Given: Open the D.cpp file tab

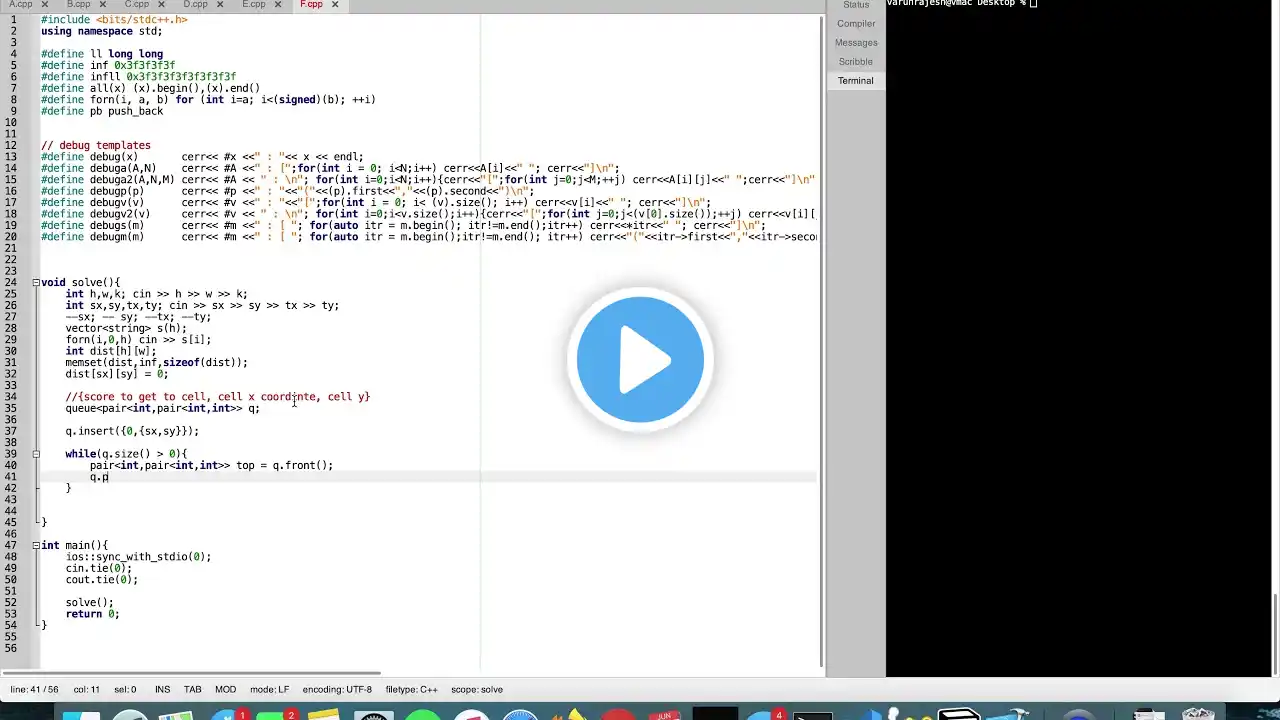Looking at the screenshot, I should pyautogui.click(x=195, y=4).
